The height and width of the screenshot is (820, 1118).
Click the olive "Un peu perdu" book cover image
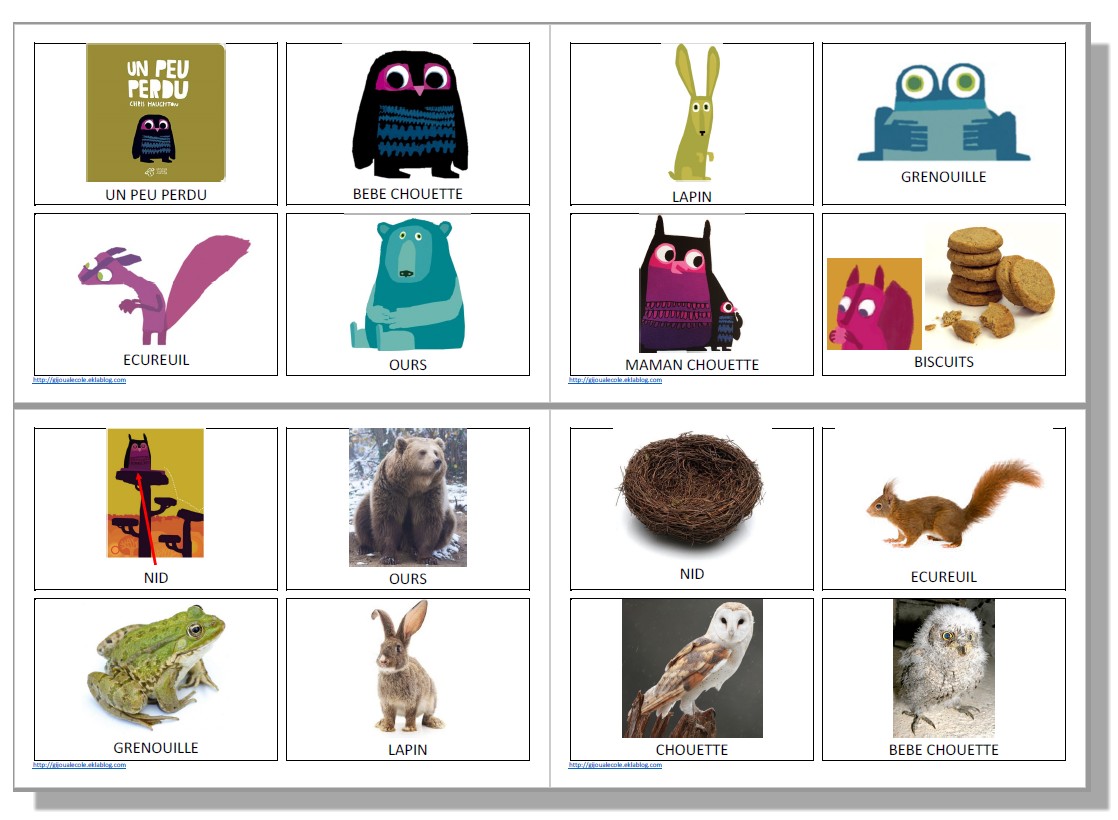[x=155, y=113]
